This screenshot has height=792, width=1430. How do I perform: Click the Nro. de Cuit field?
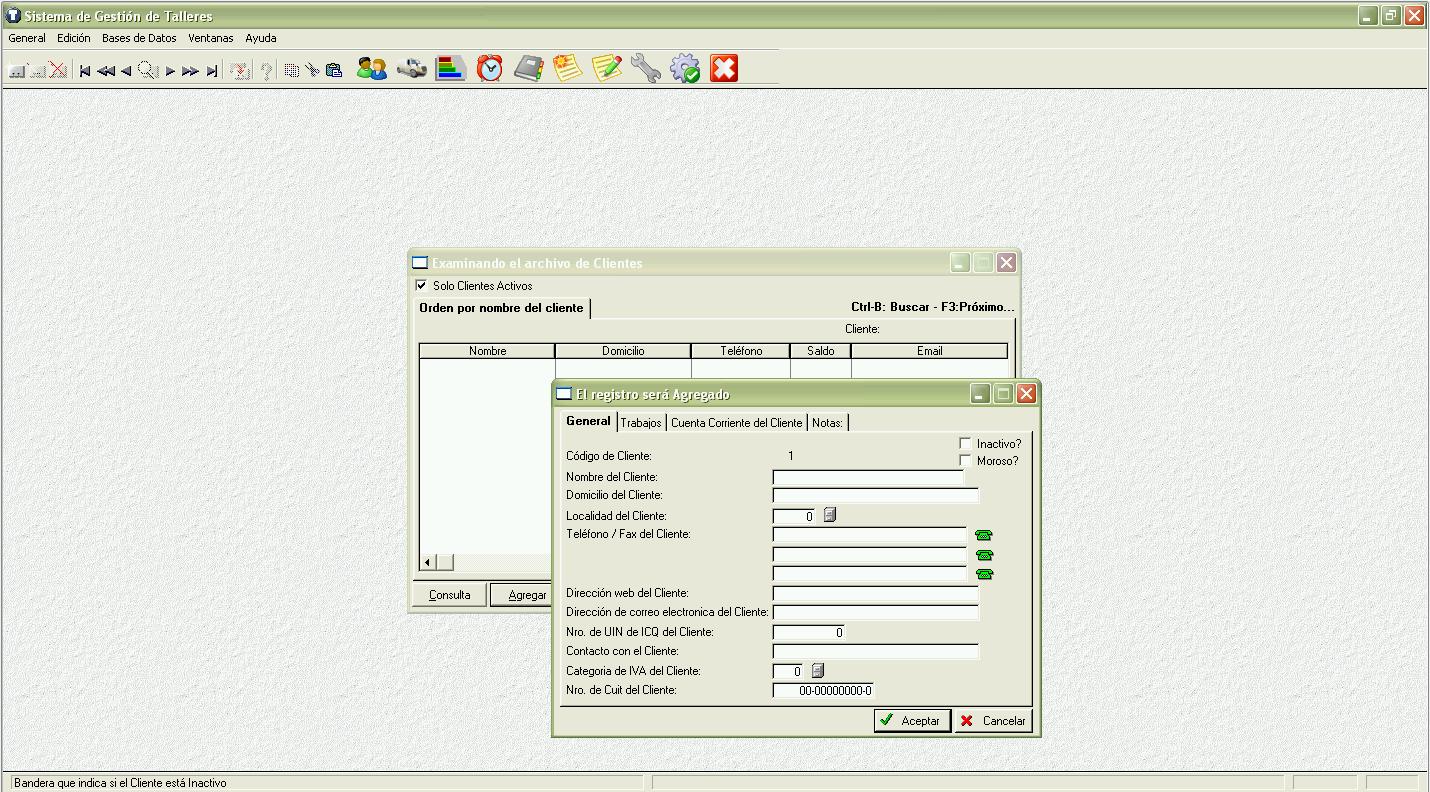pyautogui.click(x=823, y=690)
